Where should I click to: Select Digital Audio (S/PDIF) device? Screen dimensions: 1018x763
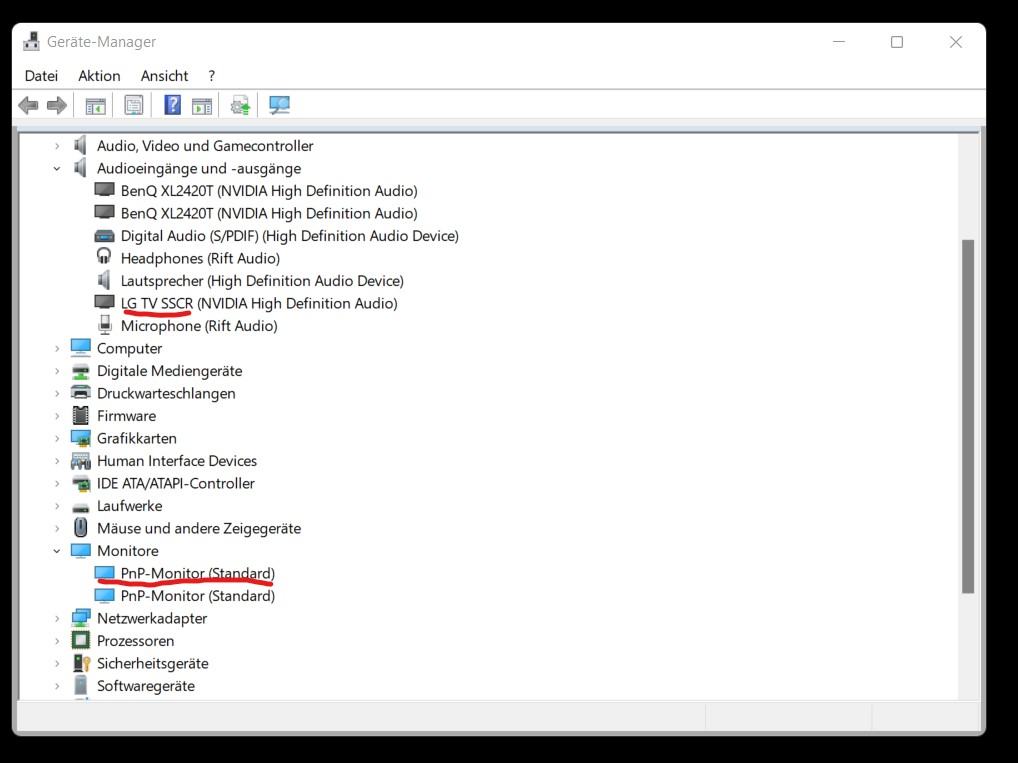290,236
